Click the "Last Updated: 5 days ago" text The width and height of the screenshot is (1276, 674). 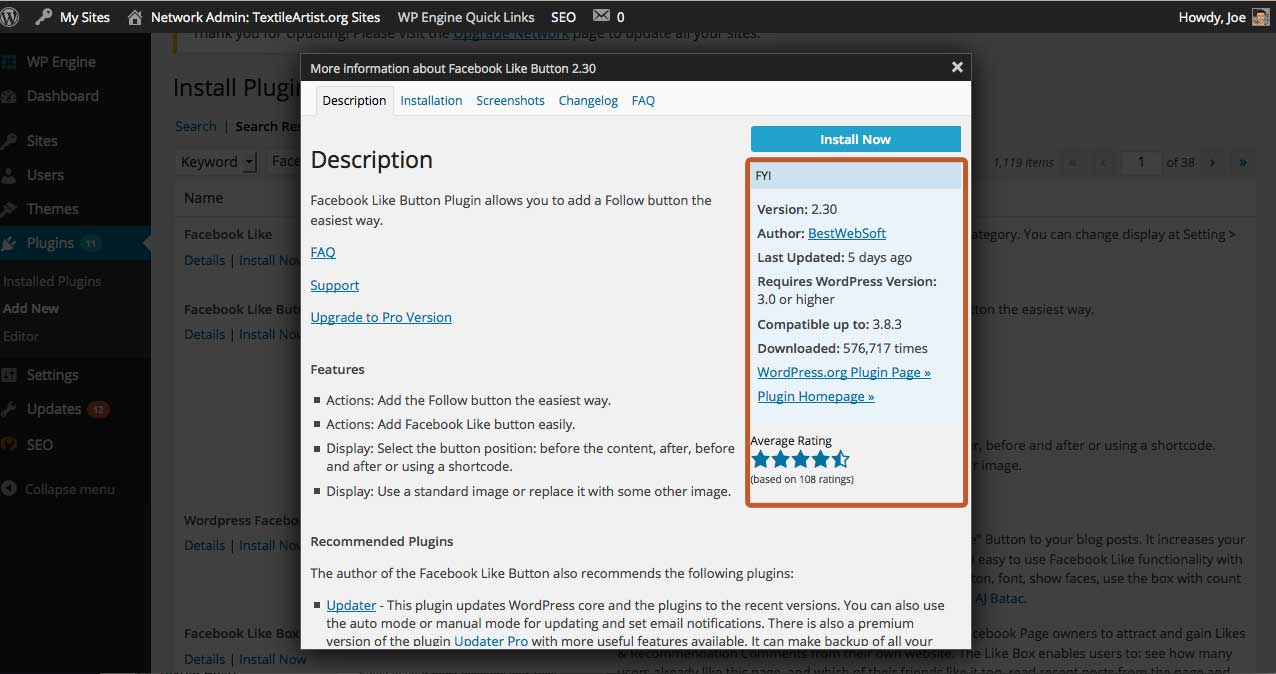834,257
